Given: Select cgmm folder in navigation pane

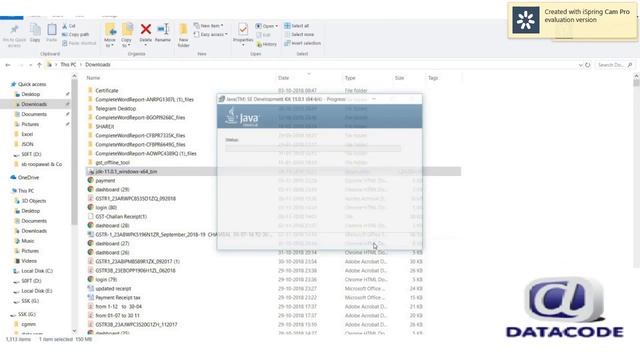Looking at the screenshot, I should 28,324.
